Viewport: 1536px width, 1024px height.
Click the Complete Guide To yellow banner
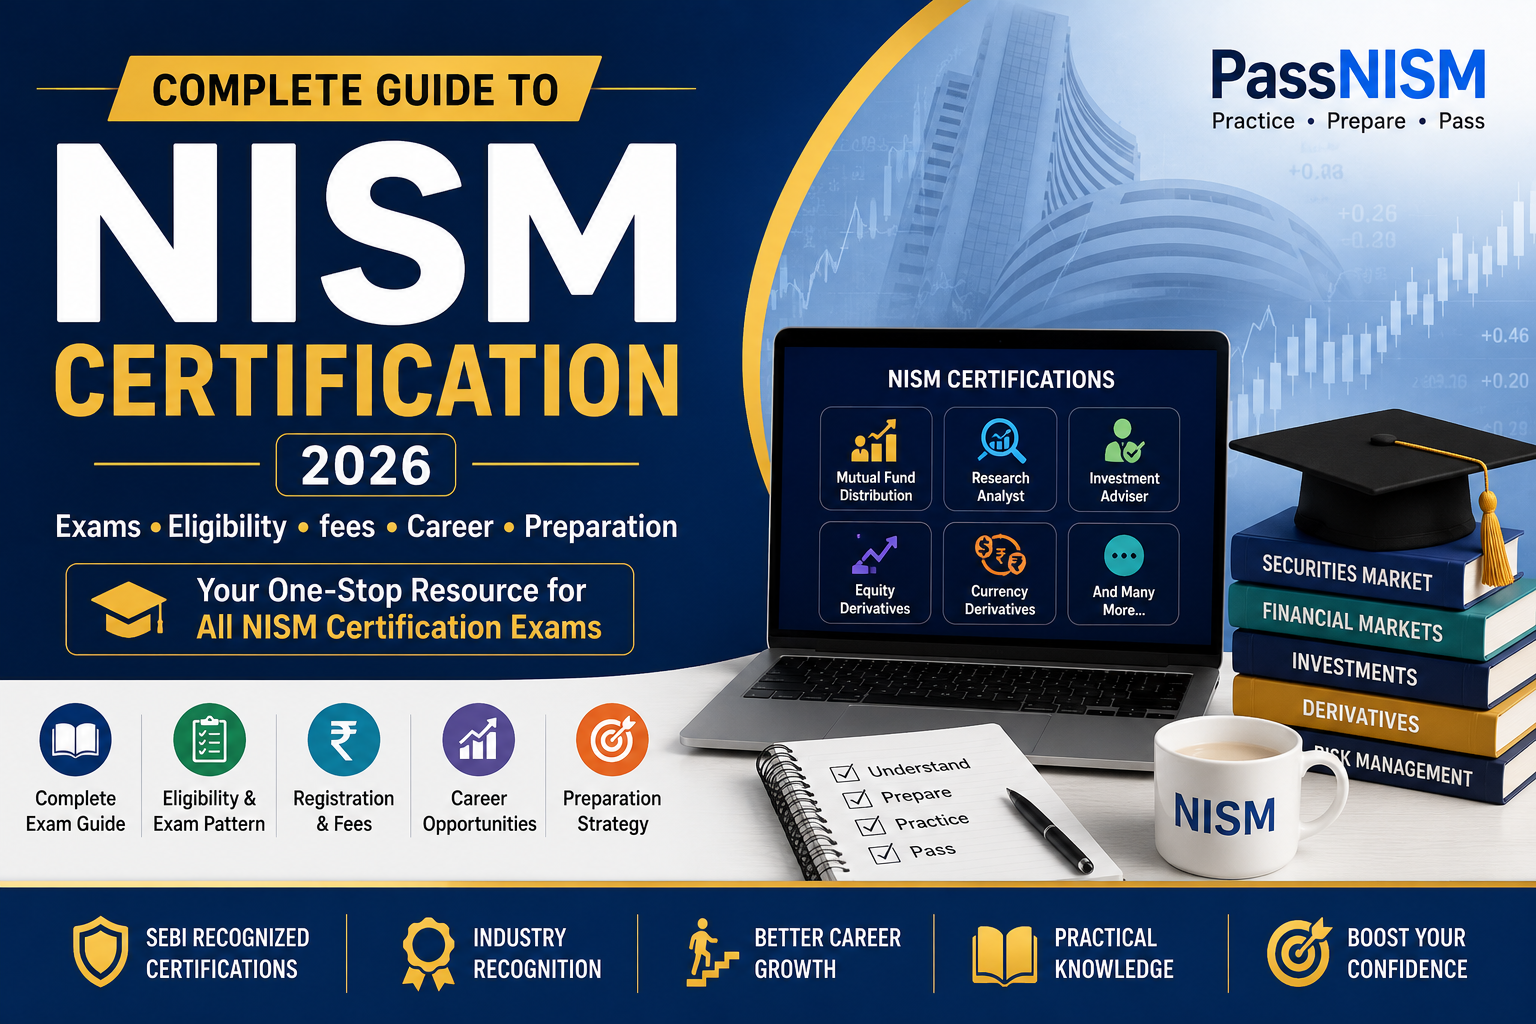[355, 89]
